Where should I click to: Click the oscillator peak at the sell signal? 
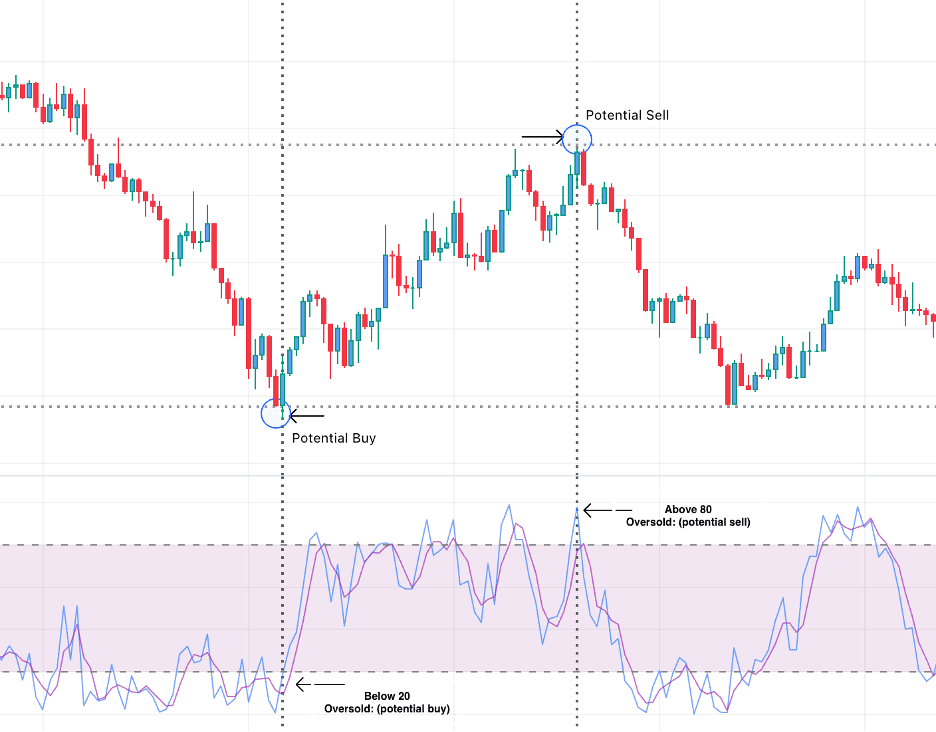point(577,509)
